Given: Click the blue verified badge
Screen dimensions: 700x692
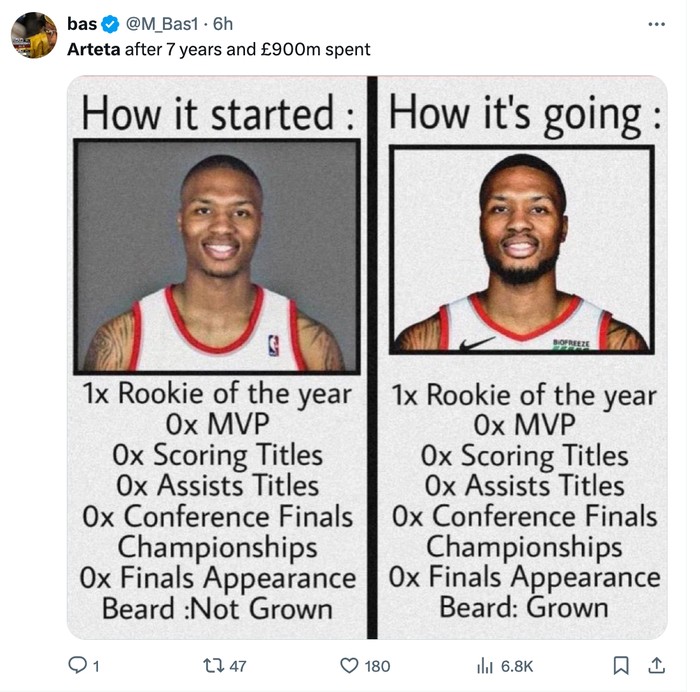Looking at the screenshot, I should pyautogui.click(x=110, y=24).
